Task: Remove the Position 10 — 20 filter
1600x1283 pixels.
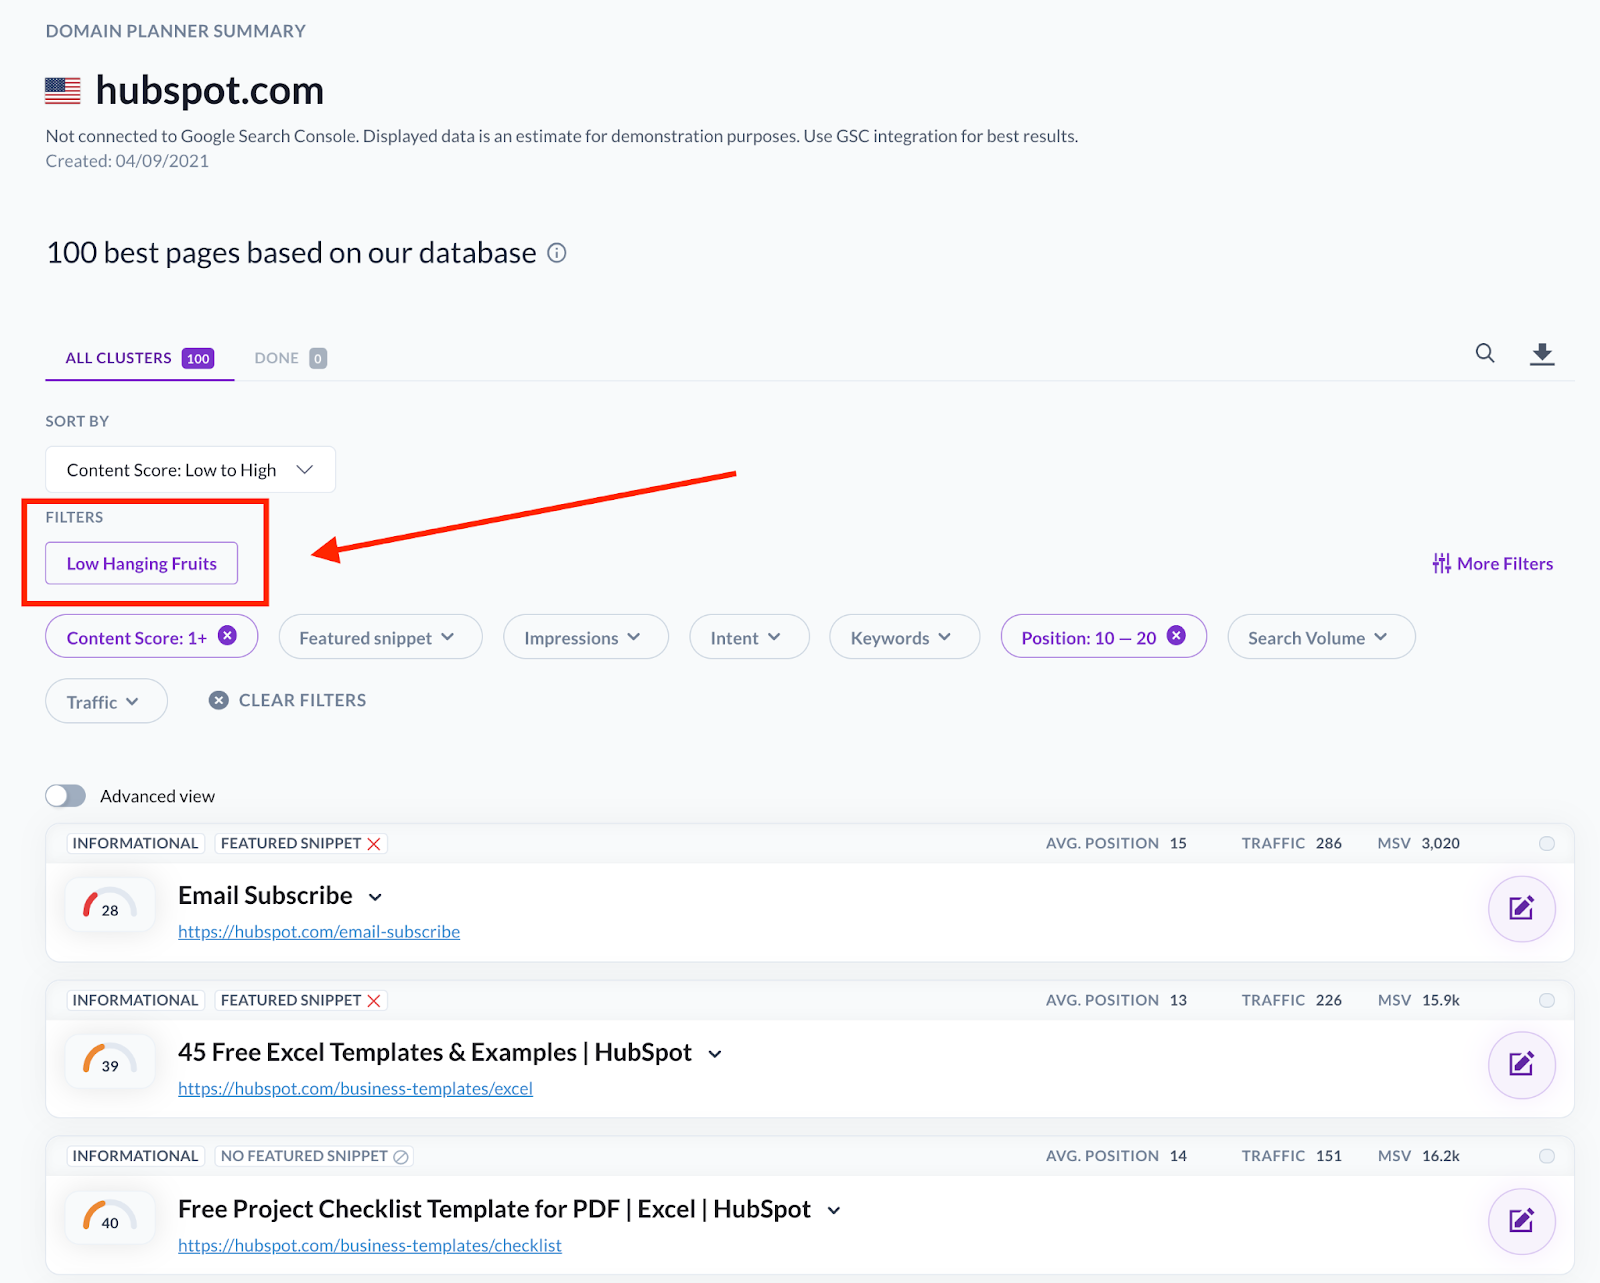Action: 1177,636
